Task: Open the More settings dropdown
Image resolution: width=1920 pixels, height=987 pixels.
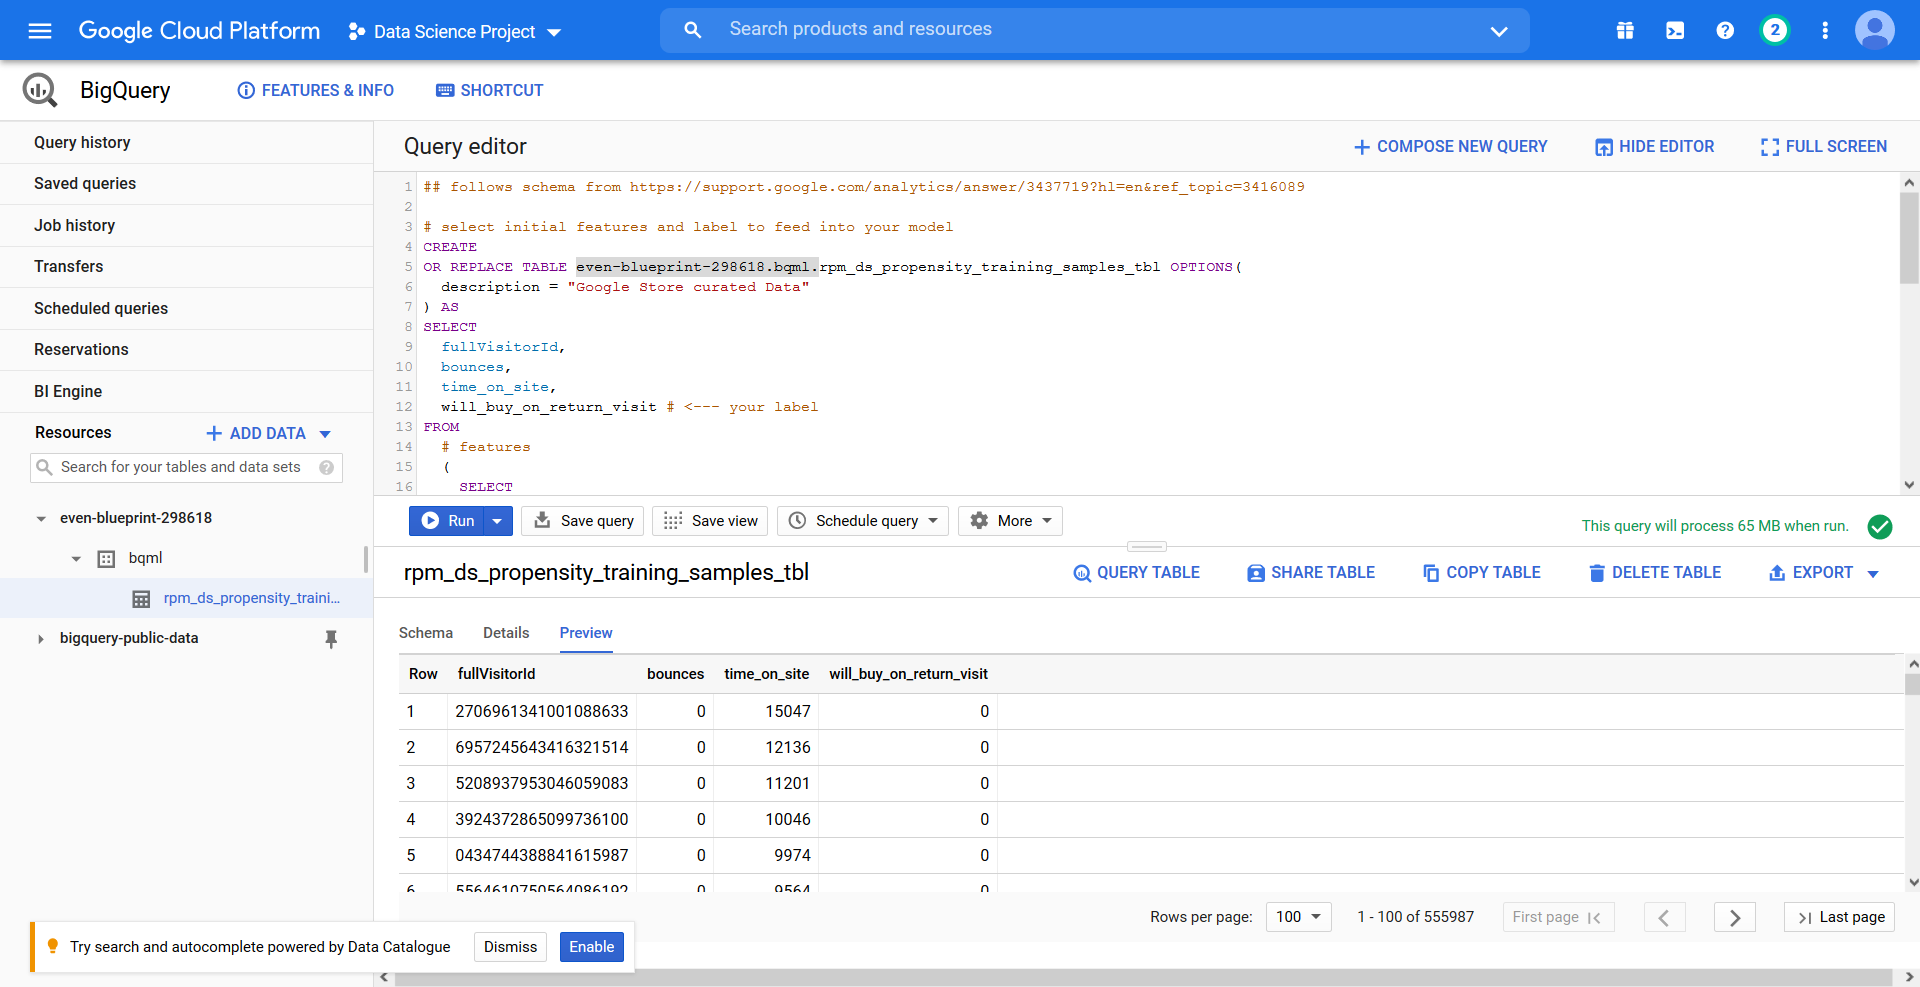Action: (1010, 521)
